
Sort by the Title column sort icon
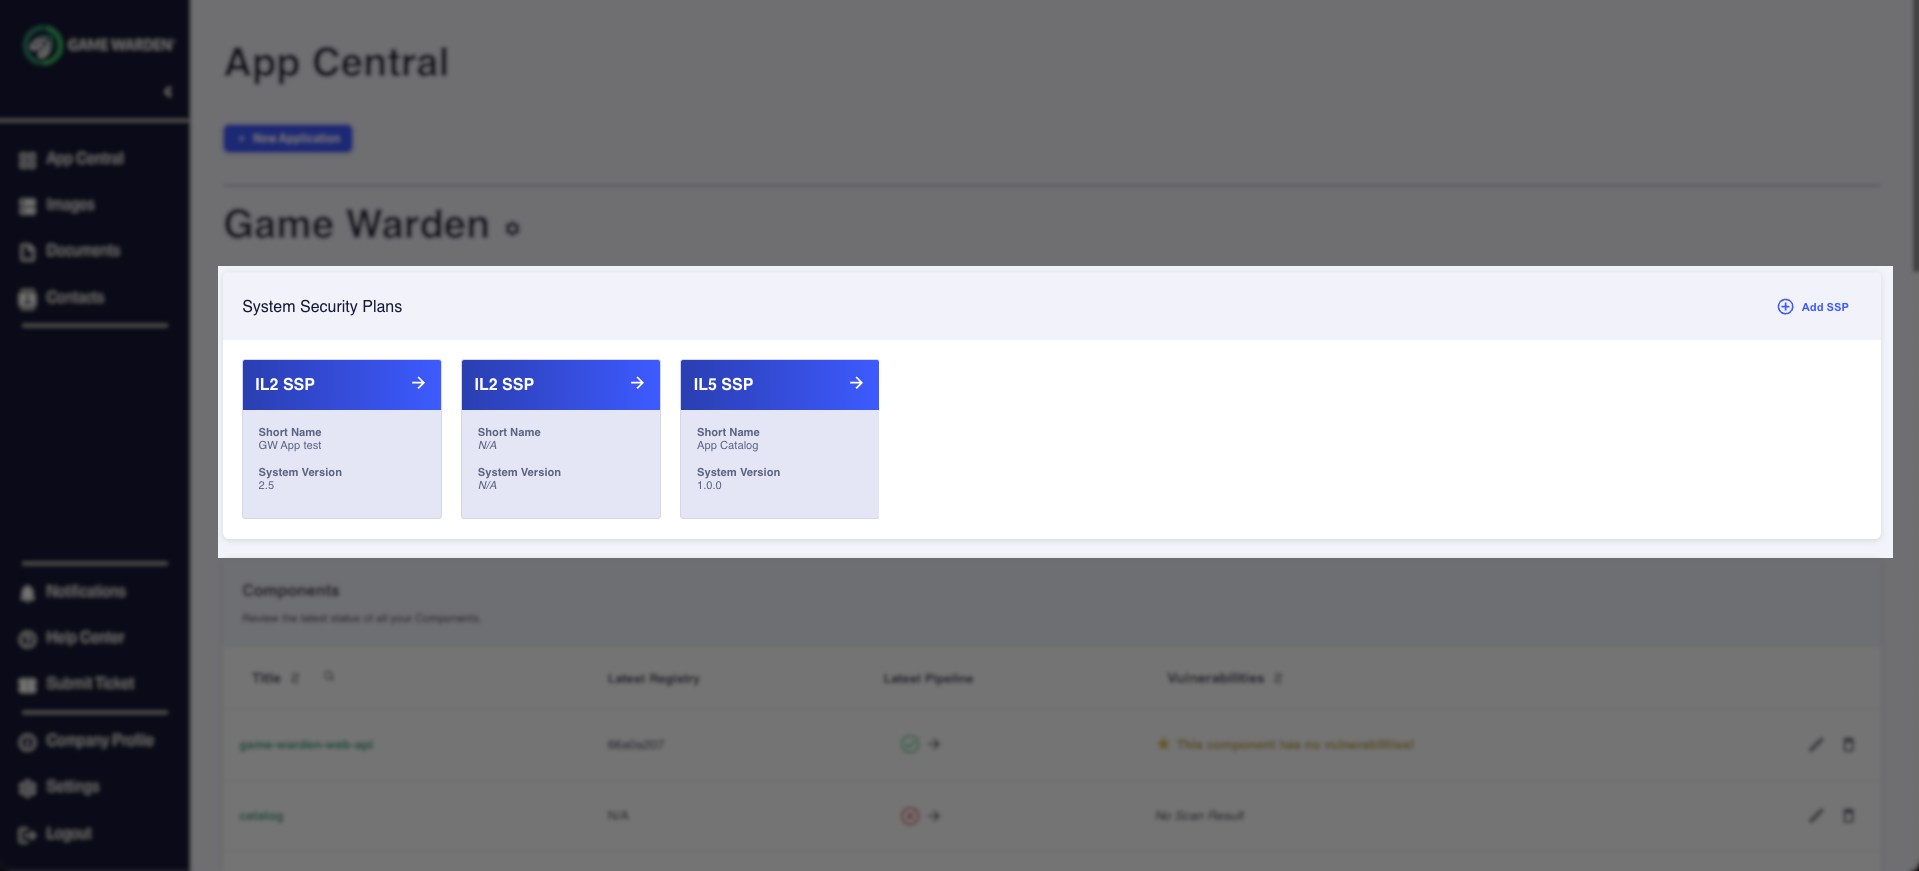point(295,678)
